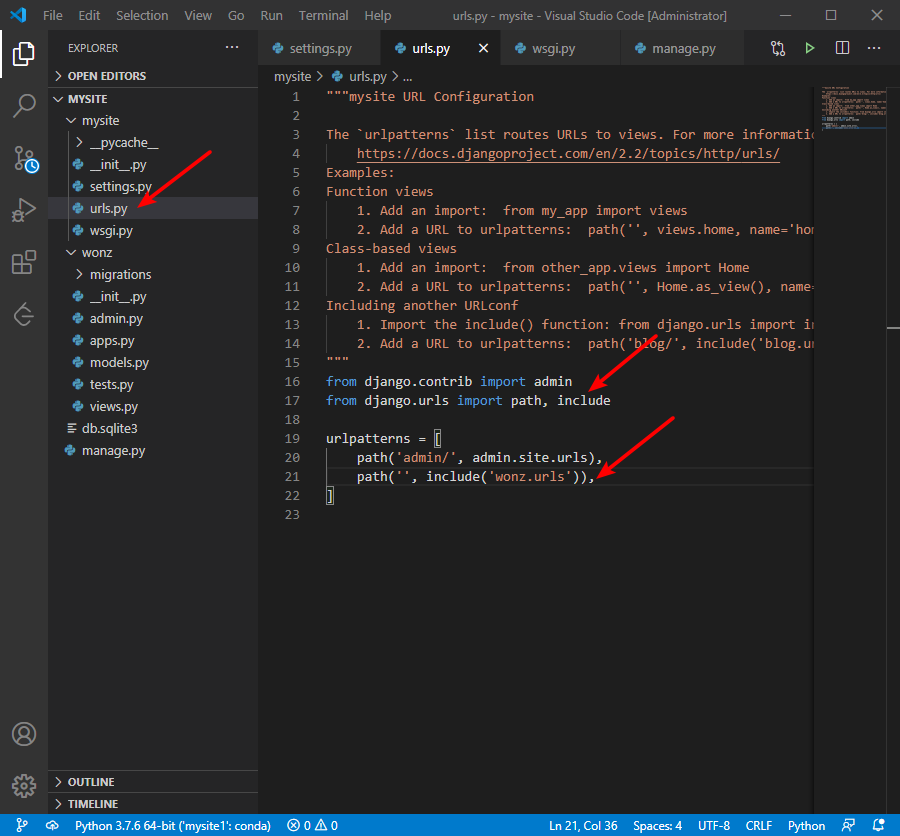Split the editor to the right
The height and width of the screenshot is (836, 900).
tap(842, 48)
